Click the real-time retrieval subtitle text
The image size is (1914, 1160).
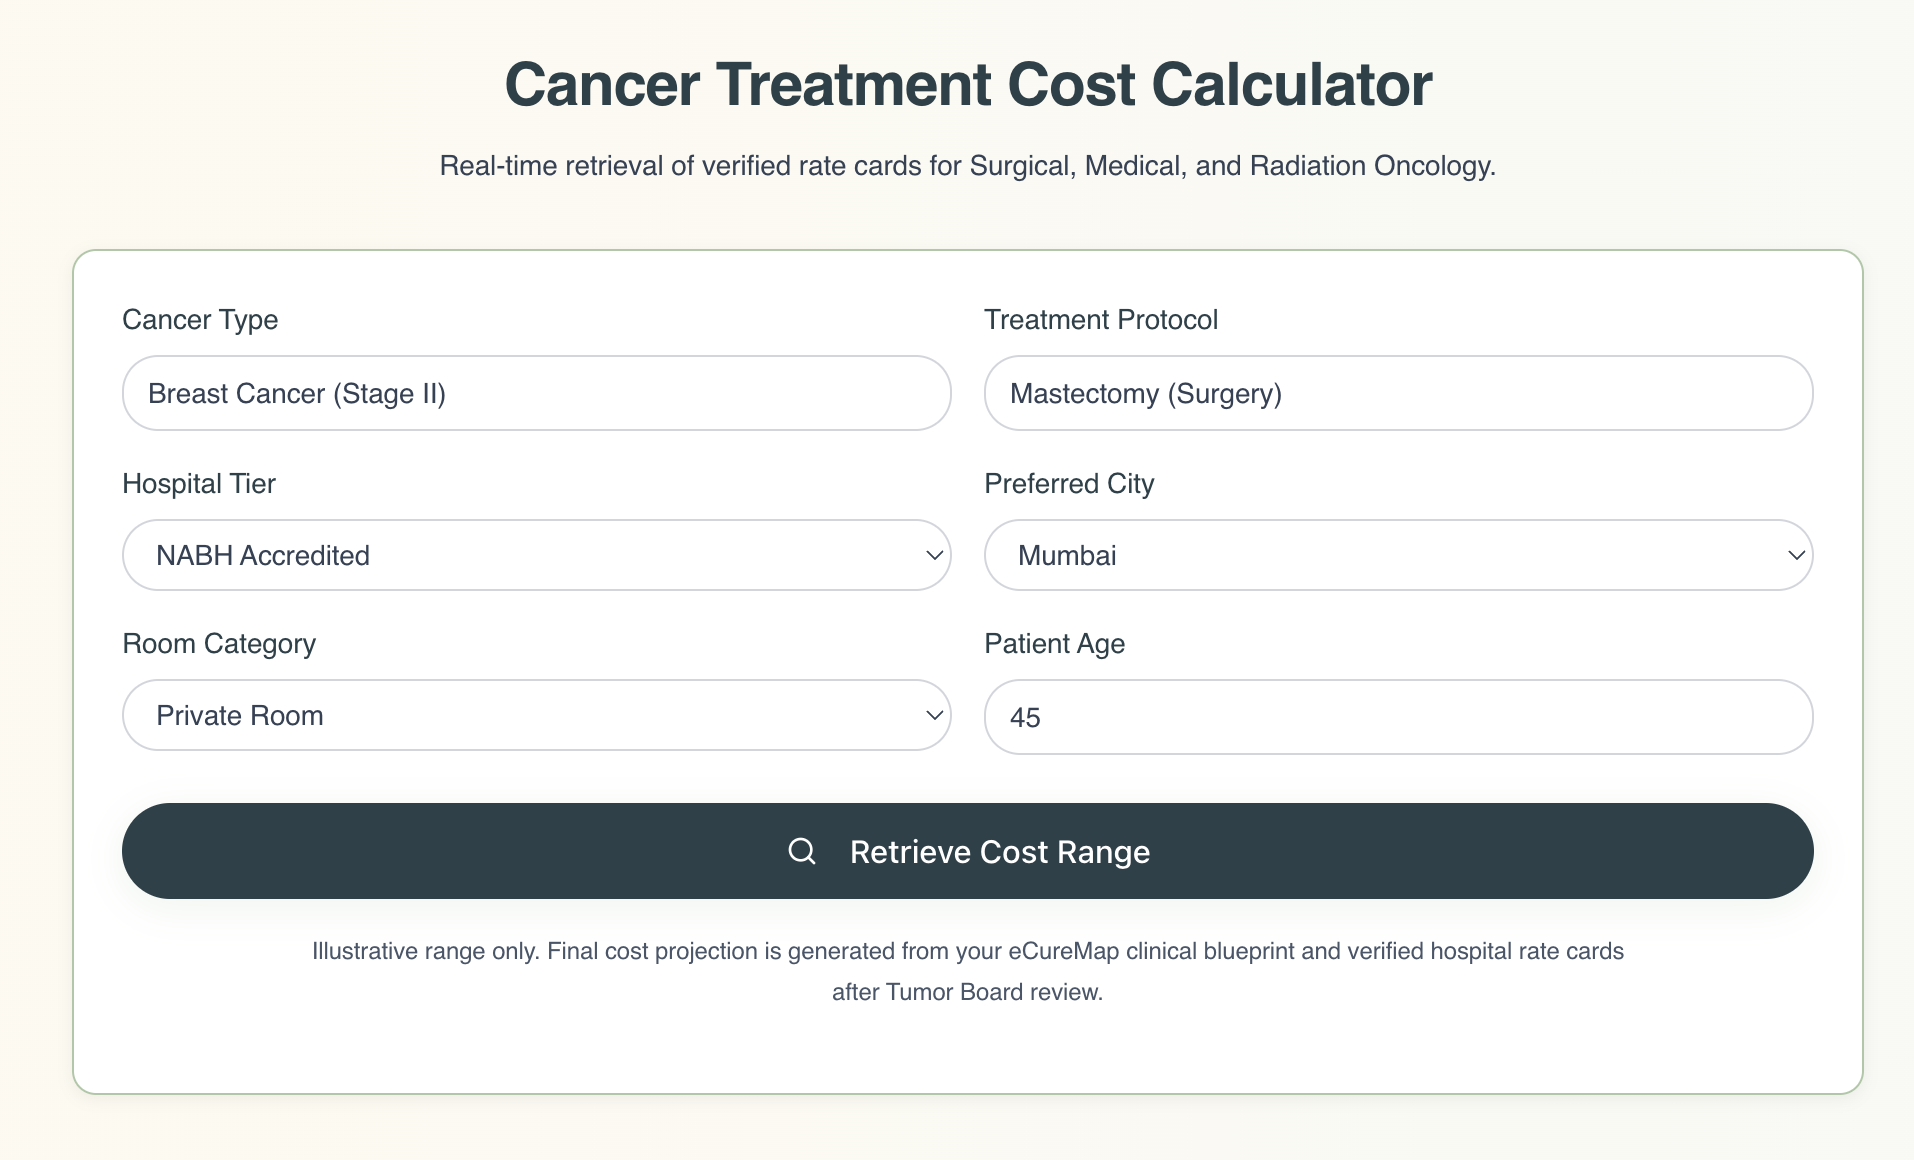point(967,167)
